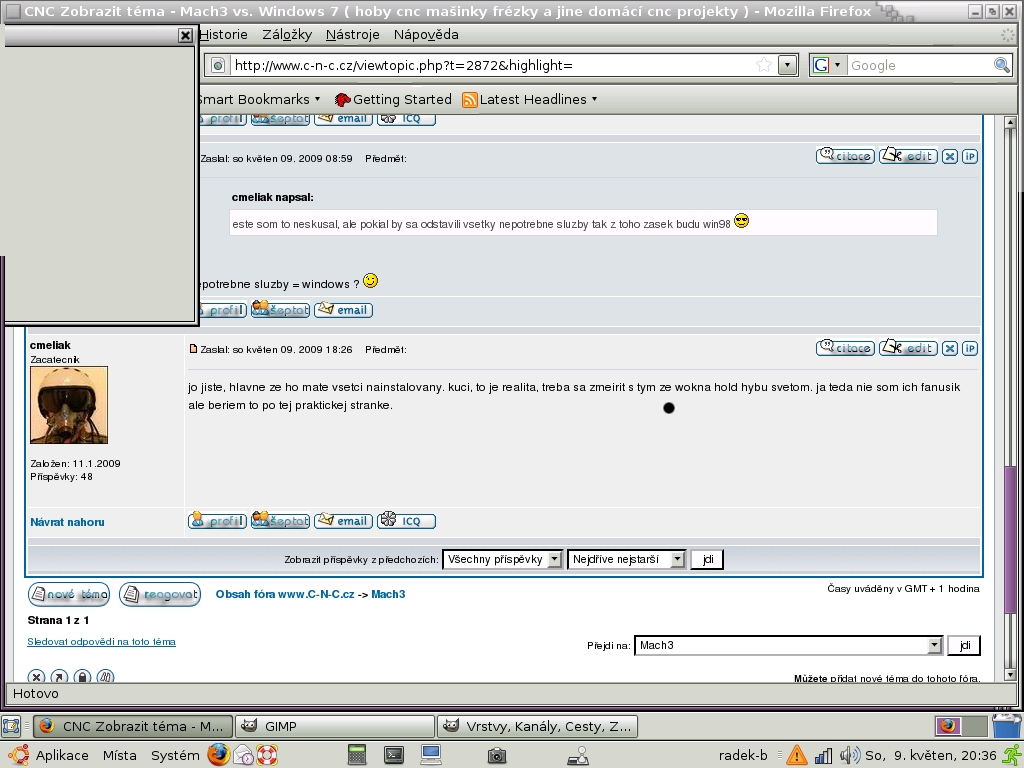Open cmeliak's 'profil' button at the bottom

(x=217, y=521)
